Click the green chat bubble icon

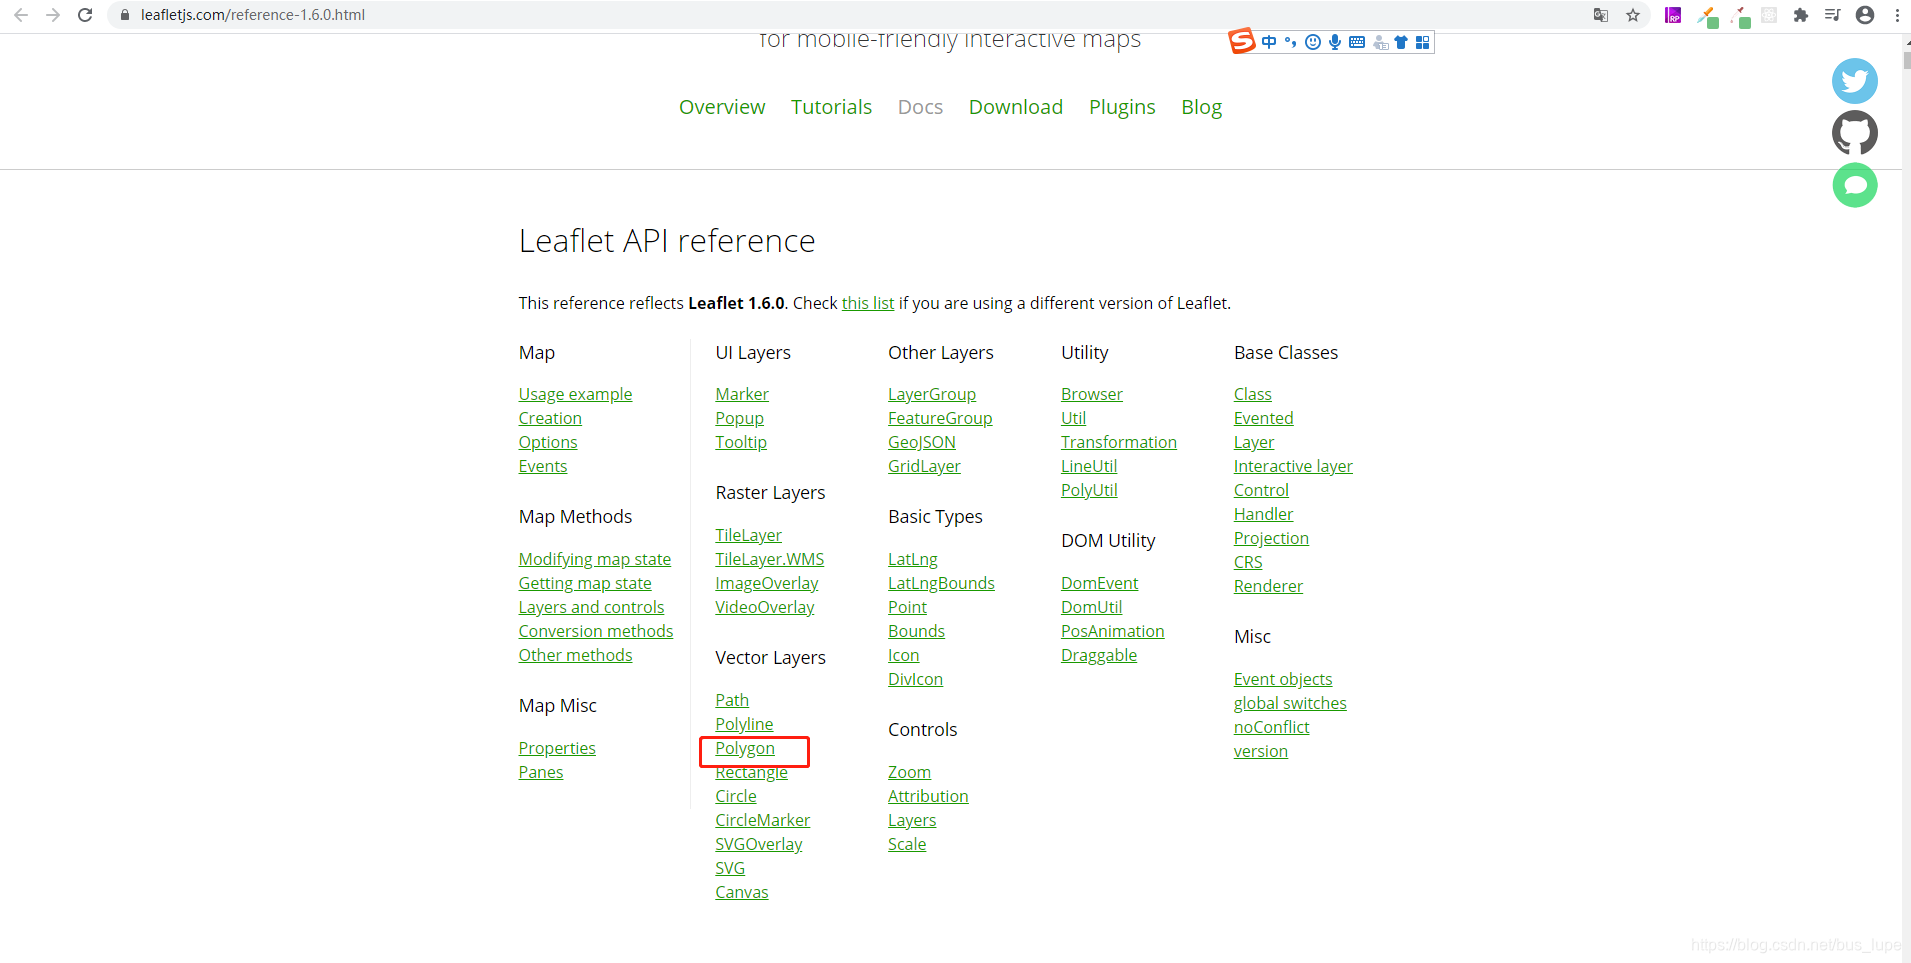(x=1855, y=185)
